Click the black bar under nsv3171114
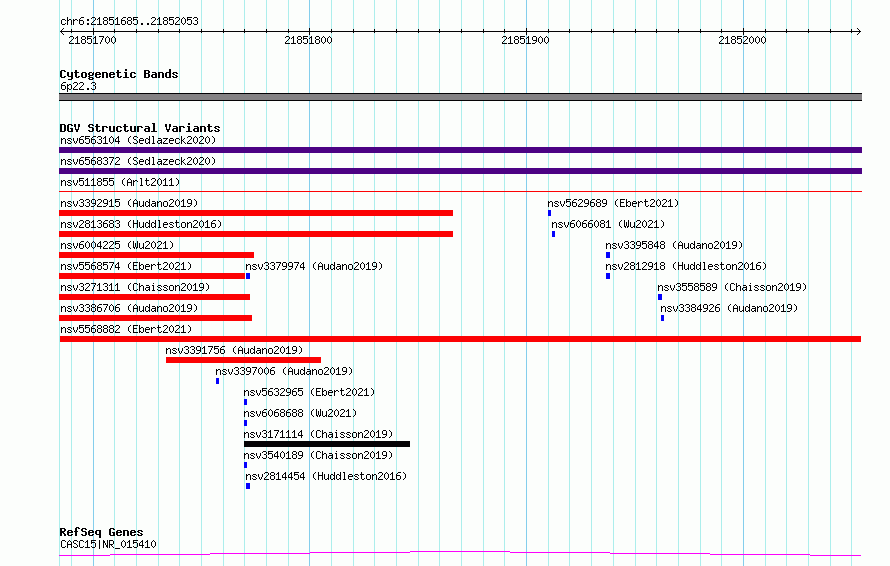This screenshot has height=566, width=890. 327,444
